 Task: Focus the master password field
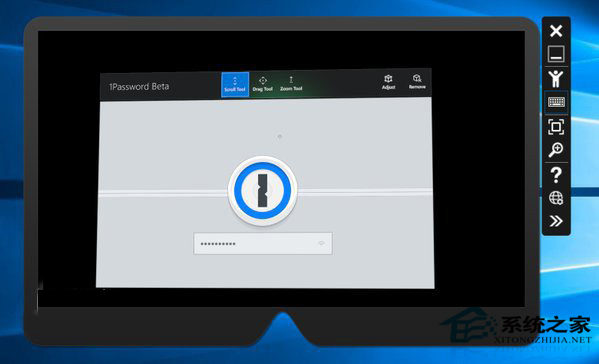[x=263, y=243]
